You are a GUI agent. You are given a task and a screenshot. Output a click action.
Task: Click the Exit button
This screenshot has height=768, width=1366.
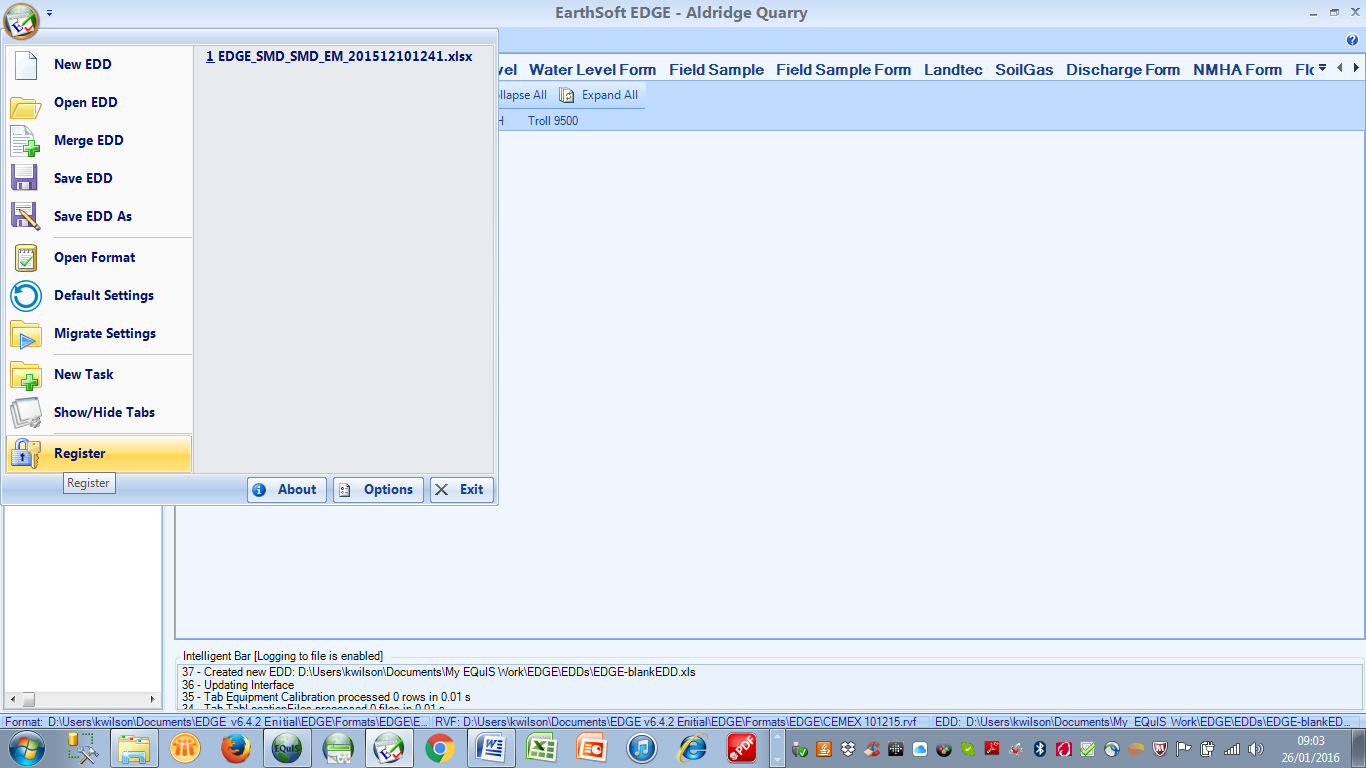pos(462,490)
